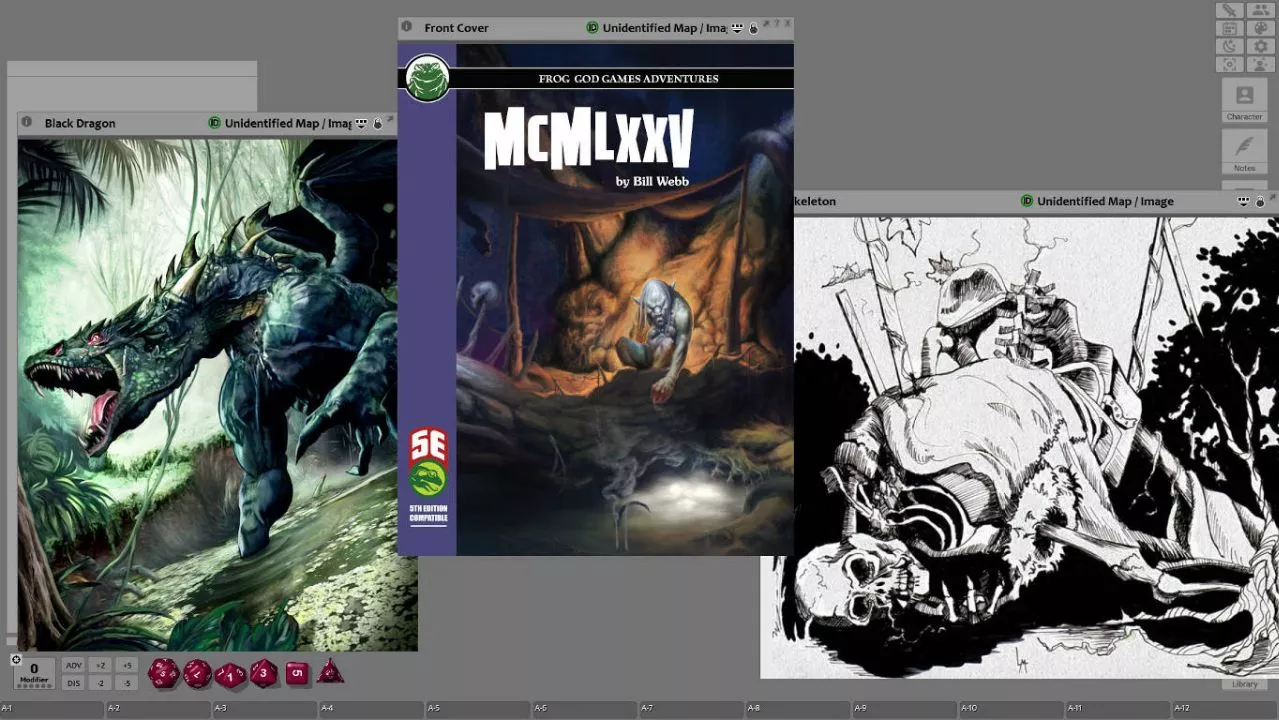
Task: Click the d20 die icon
Action: click(163, 673)
